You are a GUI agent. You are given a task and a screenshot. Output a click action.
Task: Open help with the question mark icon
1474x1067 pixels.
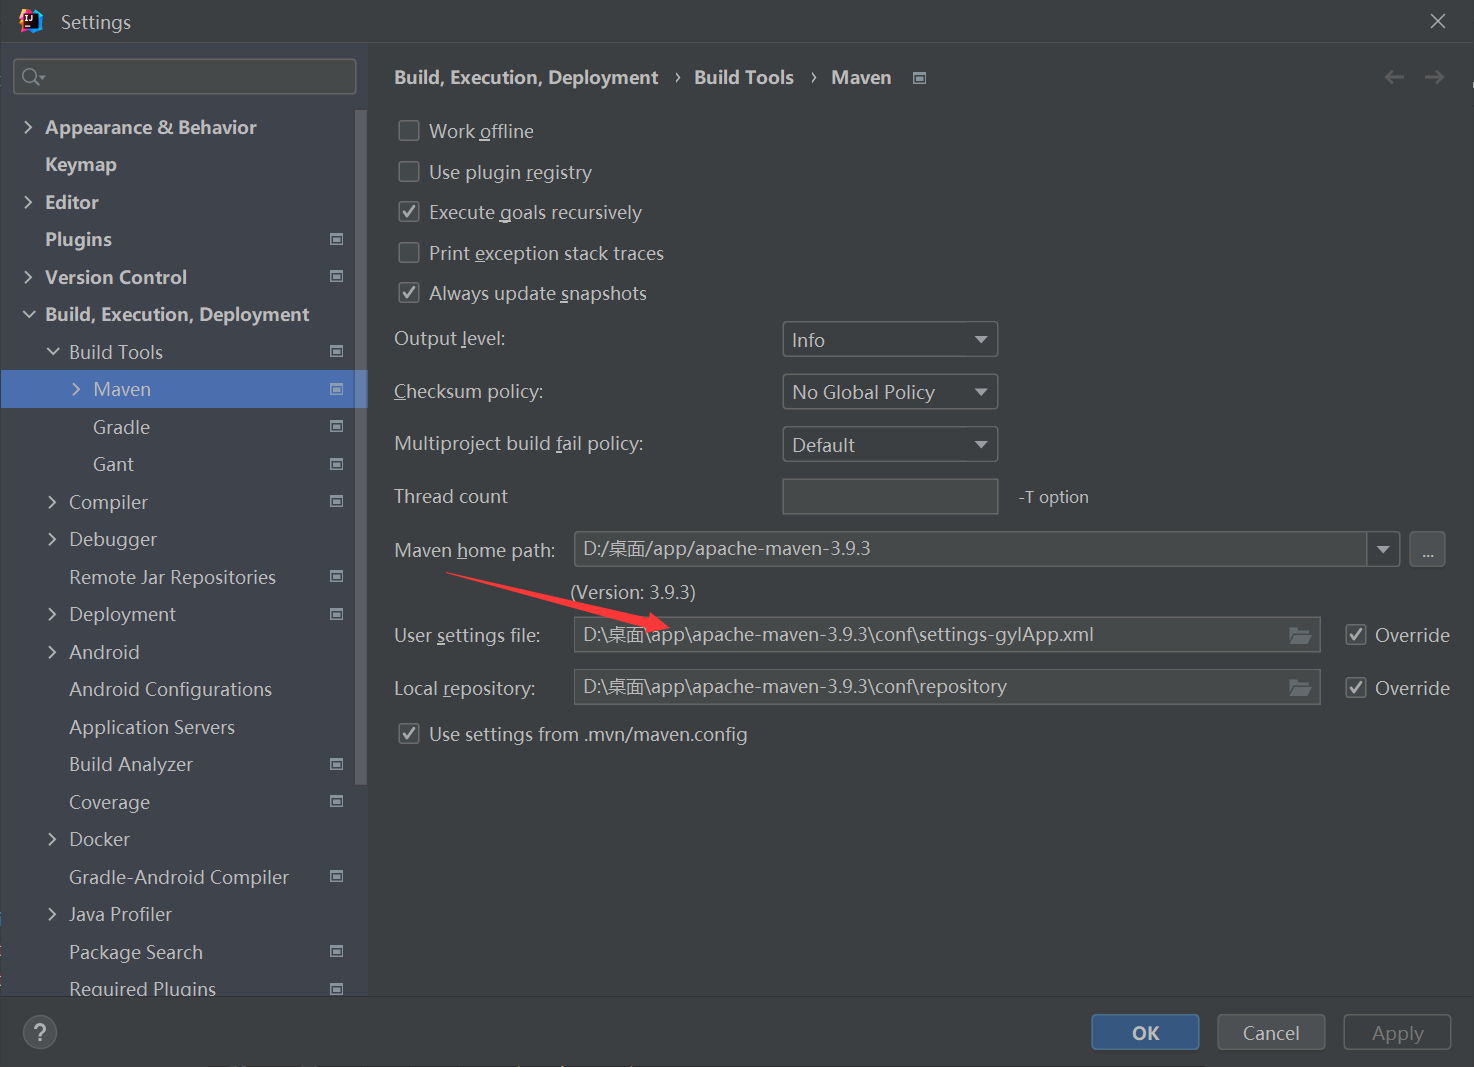pyautogui.click(x=40, y=1033)
